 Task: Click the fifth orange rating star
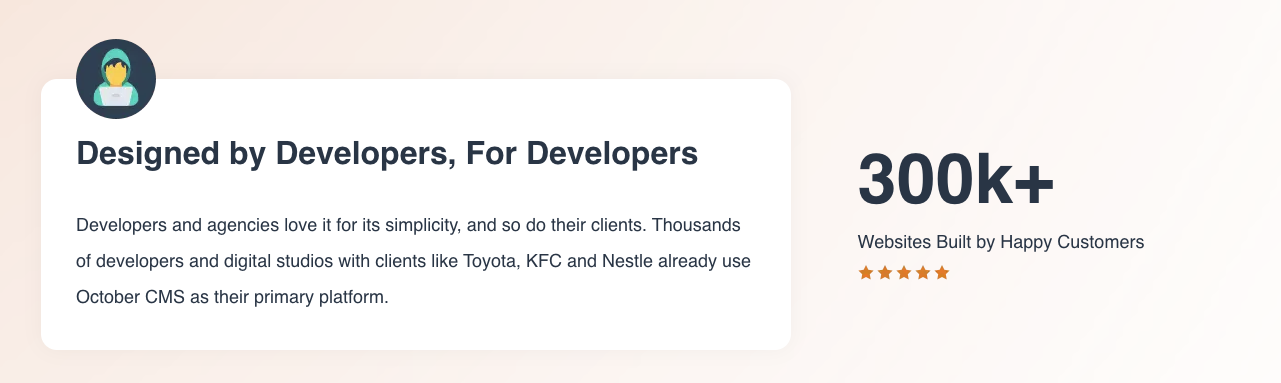point(941,272)
